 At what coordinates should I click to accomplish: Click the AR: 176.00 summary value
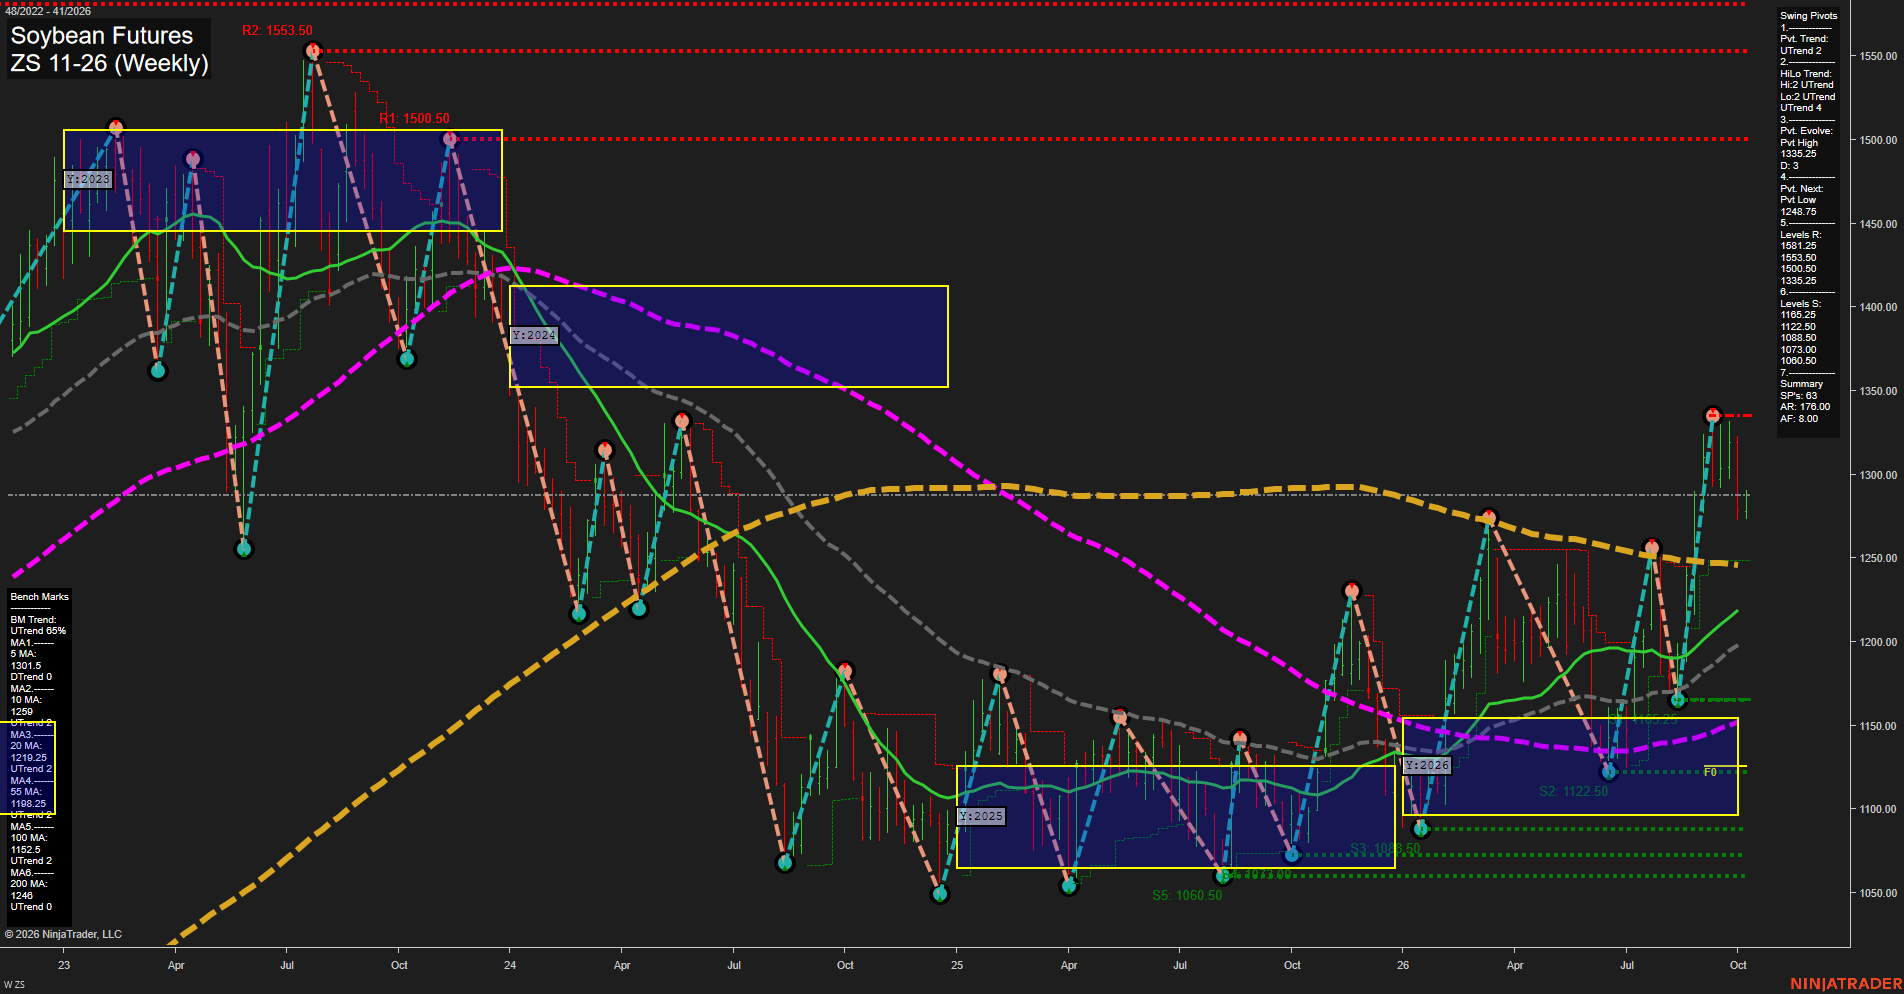click(x=1805, y=407)
